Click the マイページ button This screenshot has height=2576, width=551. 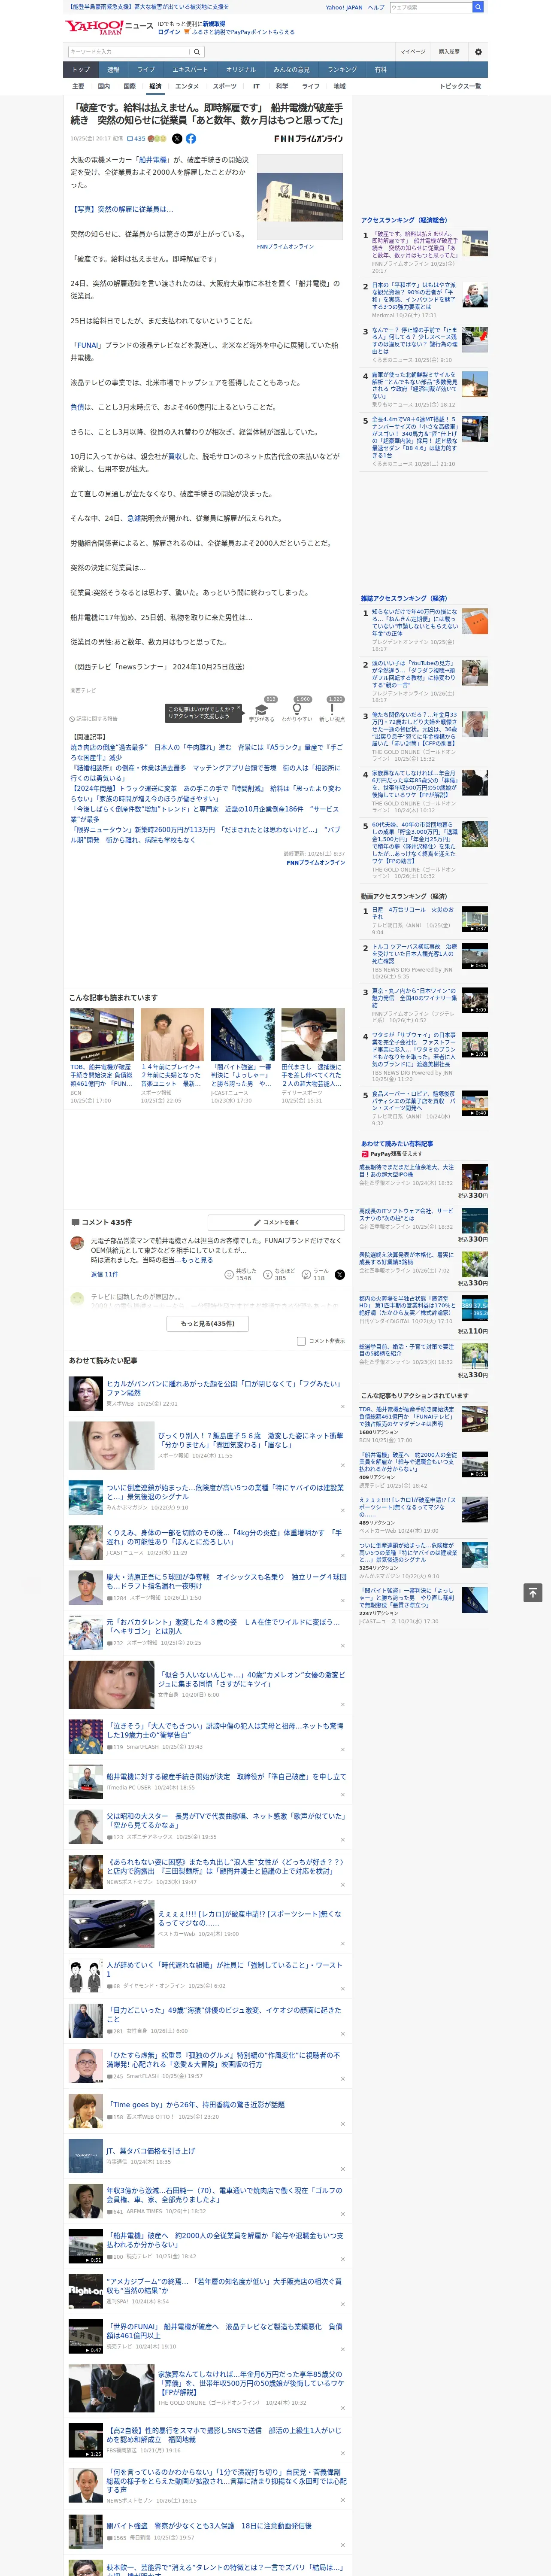[413, 52]
